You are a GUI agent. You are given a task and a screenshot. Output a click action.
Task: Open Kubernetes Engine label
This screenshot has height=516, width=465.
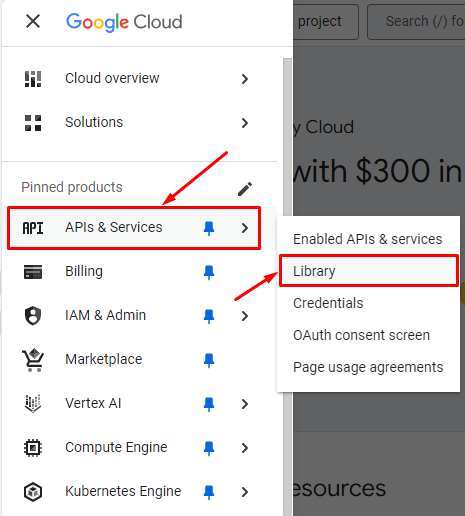click(x=123, y=492)
